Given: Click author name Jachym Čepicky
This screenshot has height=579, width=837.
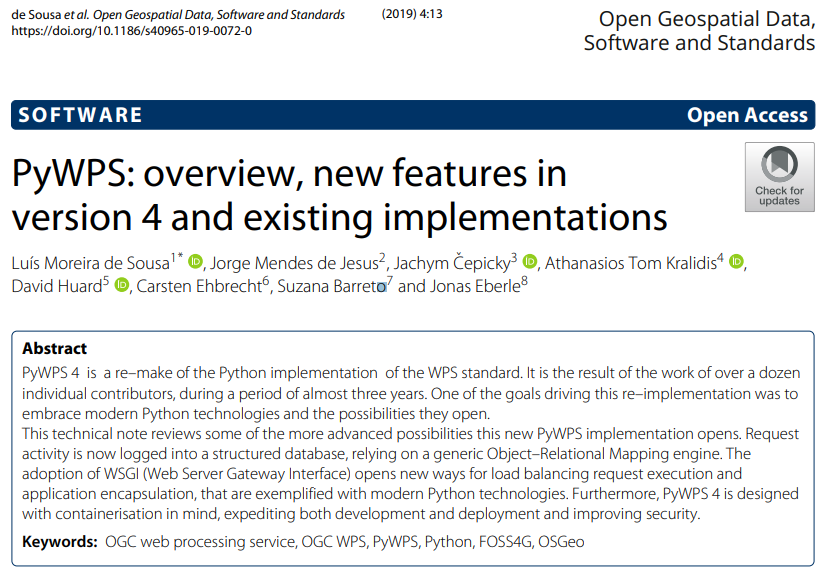Looking at the screenshot, I should click(452, 263).
